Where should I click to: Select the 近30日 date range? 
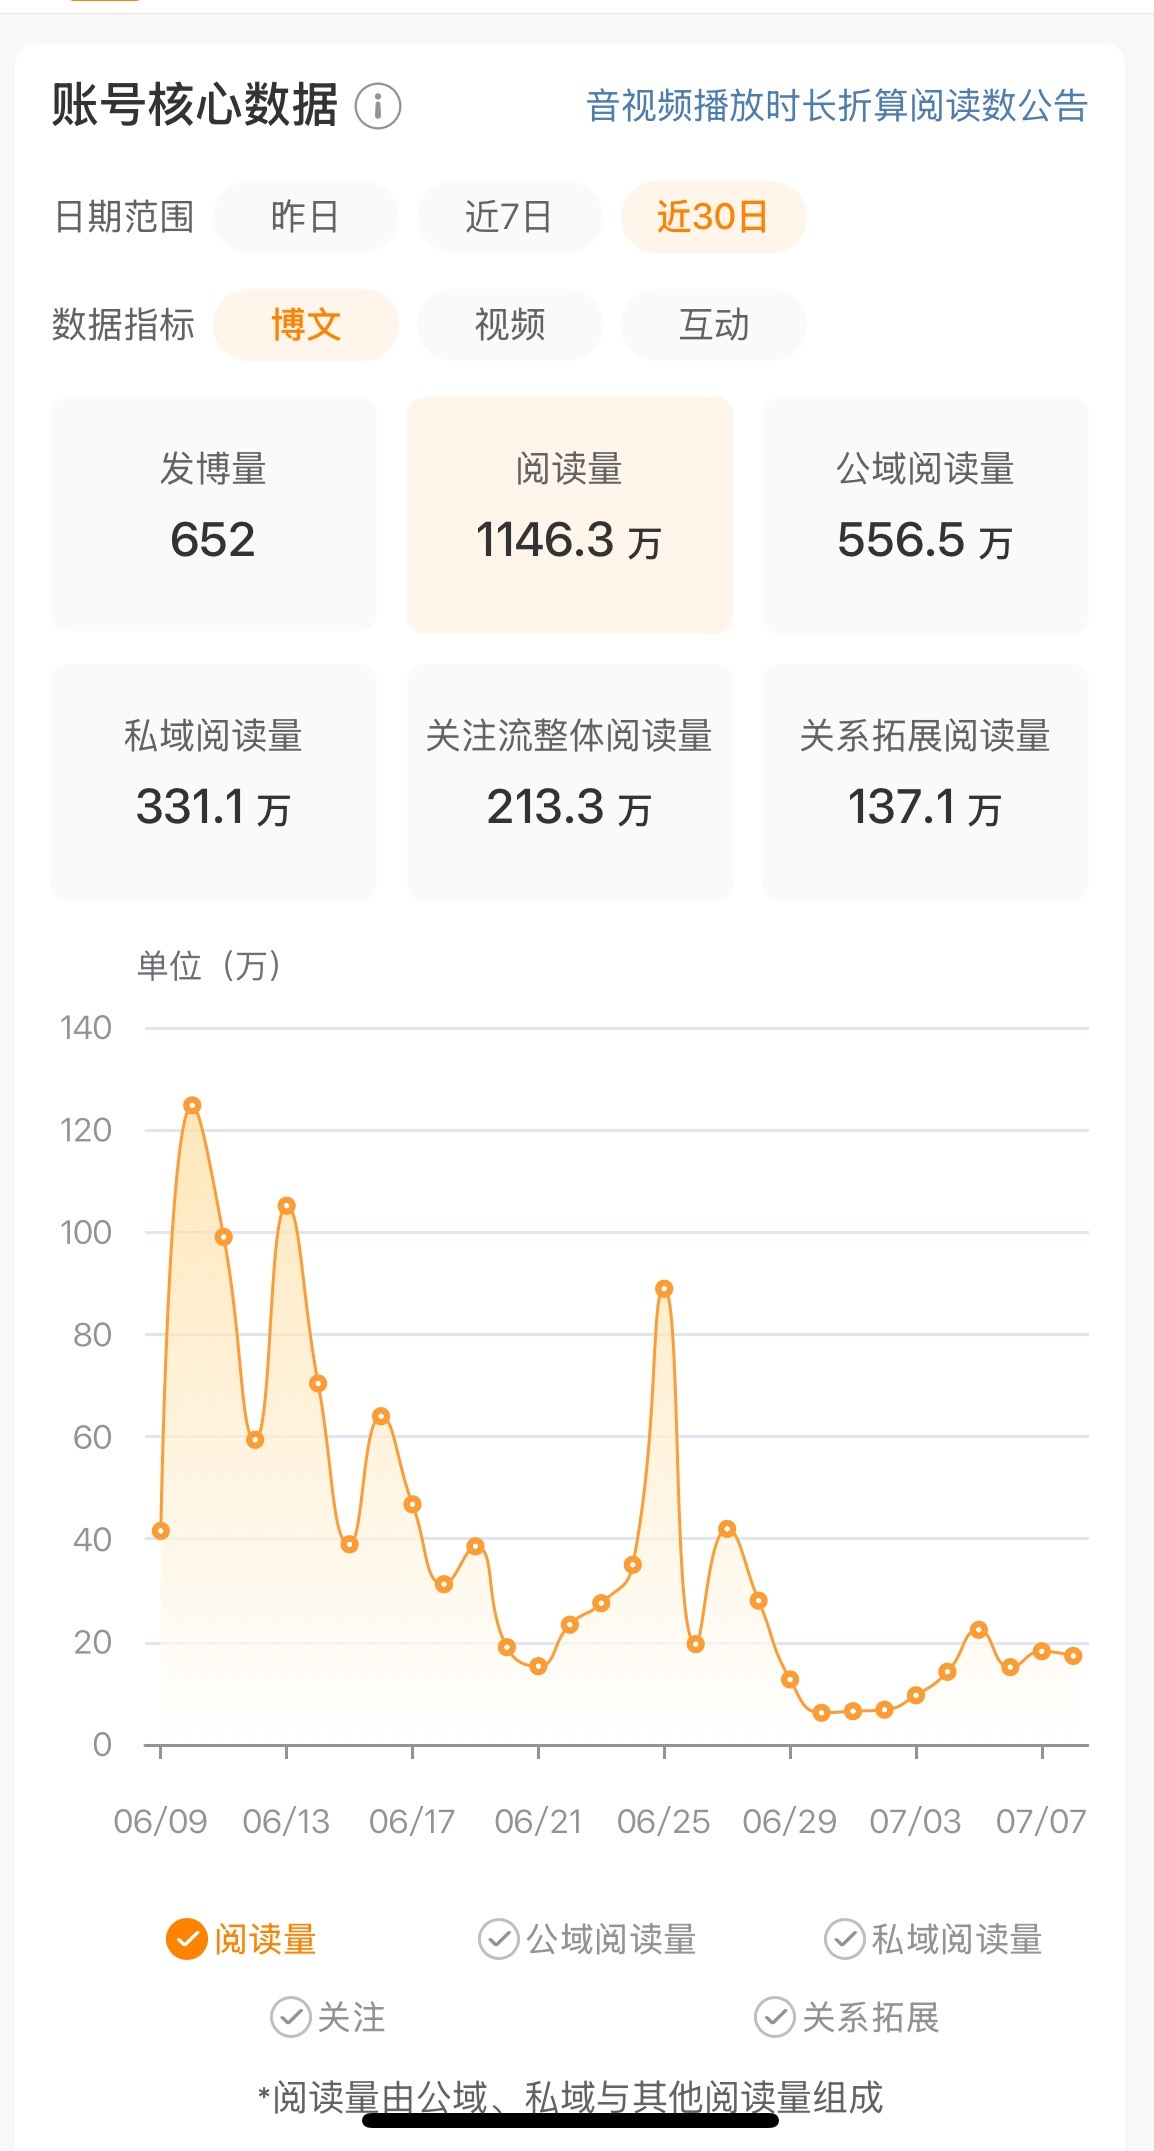(x=713, y=217)
